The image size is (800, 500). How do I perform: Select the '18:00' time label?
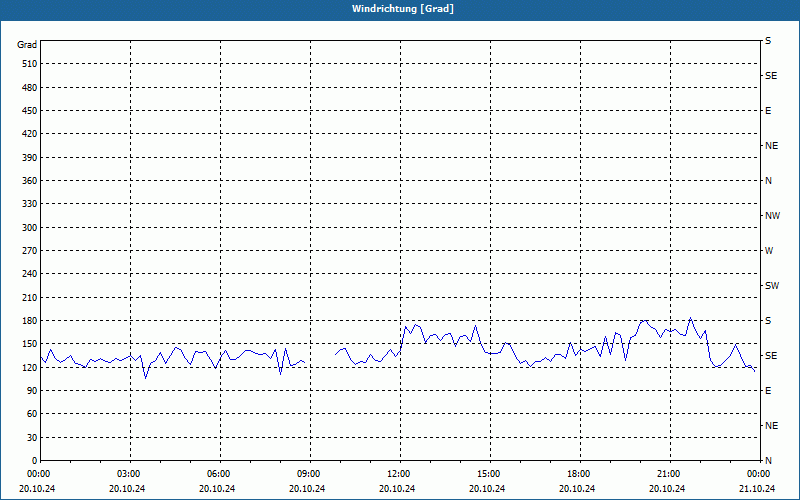581,474
